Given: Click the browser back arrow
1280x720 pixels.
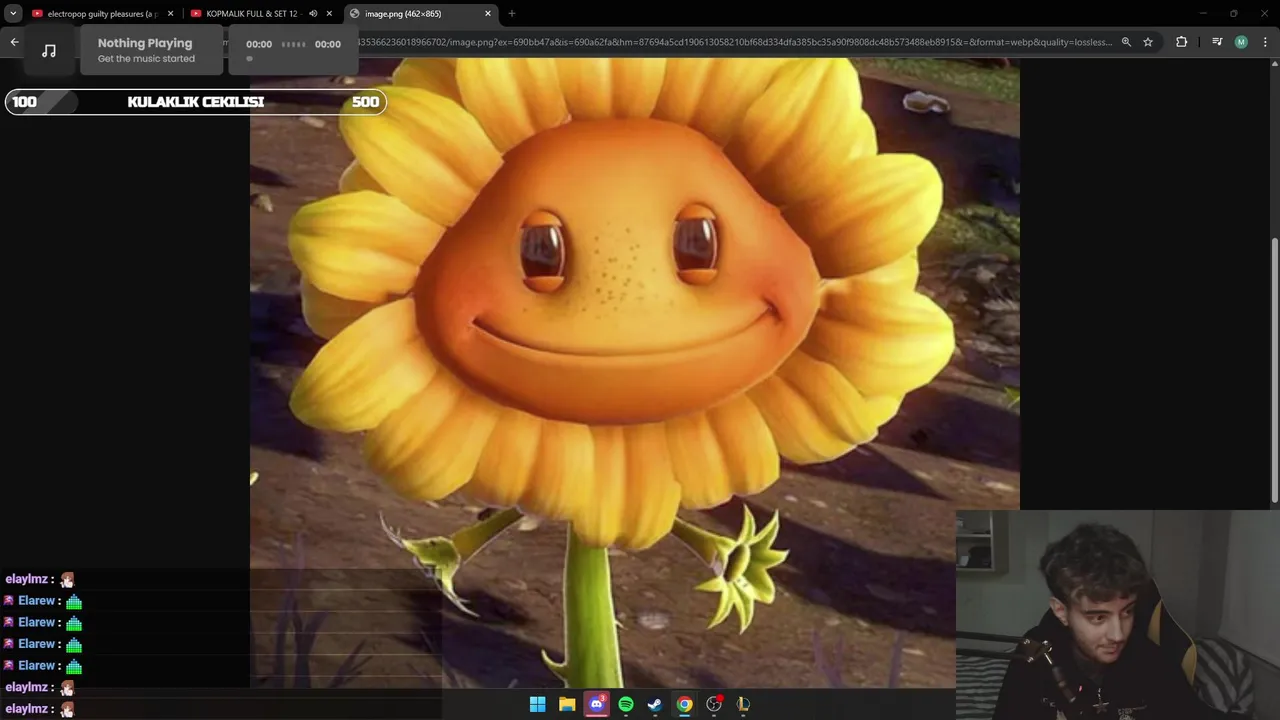Looking at the screenshot, I should (14, 42).
